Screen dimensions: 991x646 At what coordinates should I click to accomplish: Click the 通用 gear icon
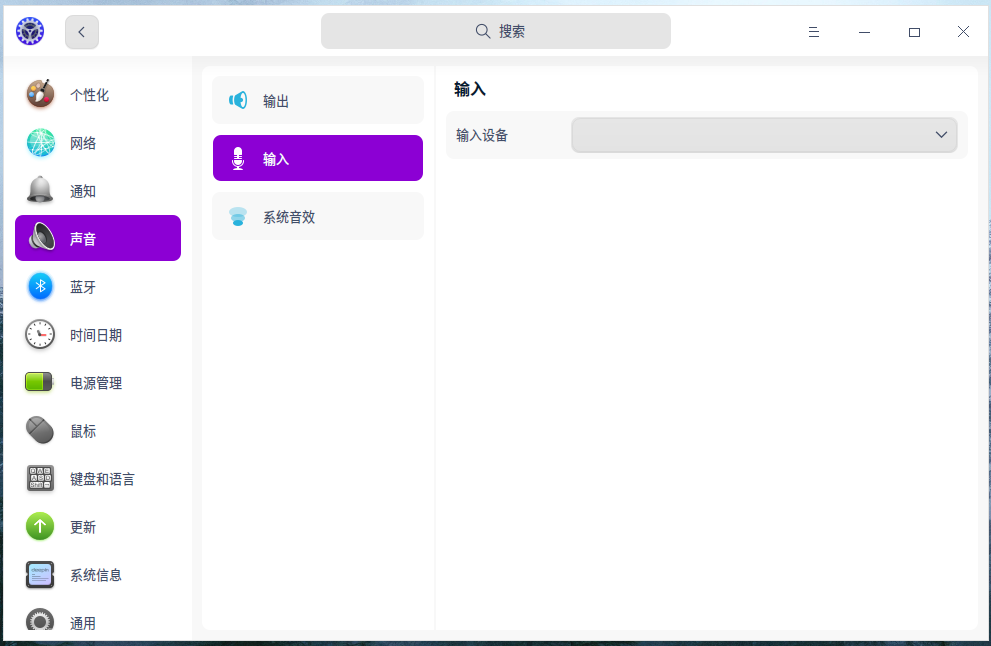(x=40, y=621)
